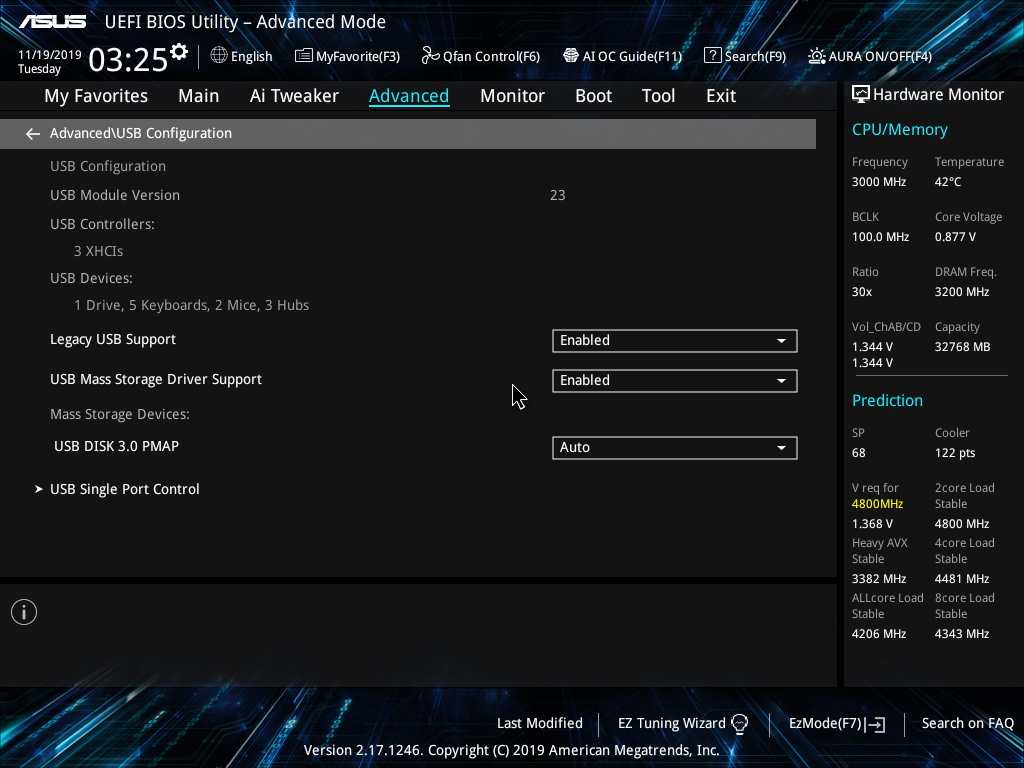The width and height of the screenshot is (1024, 768).
Task: Click the globe language icon
Action: click(x=219, y=56)
